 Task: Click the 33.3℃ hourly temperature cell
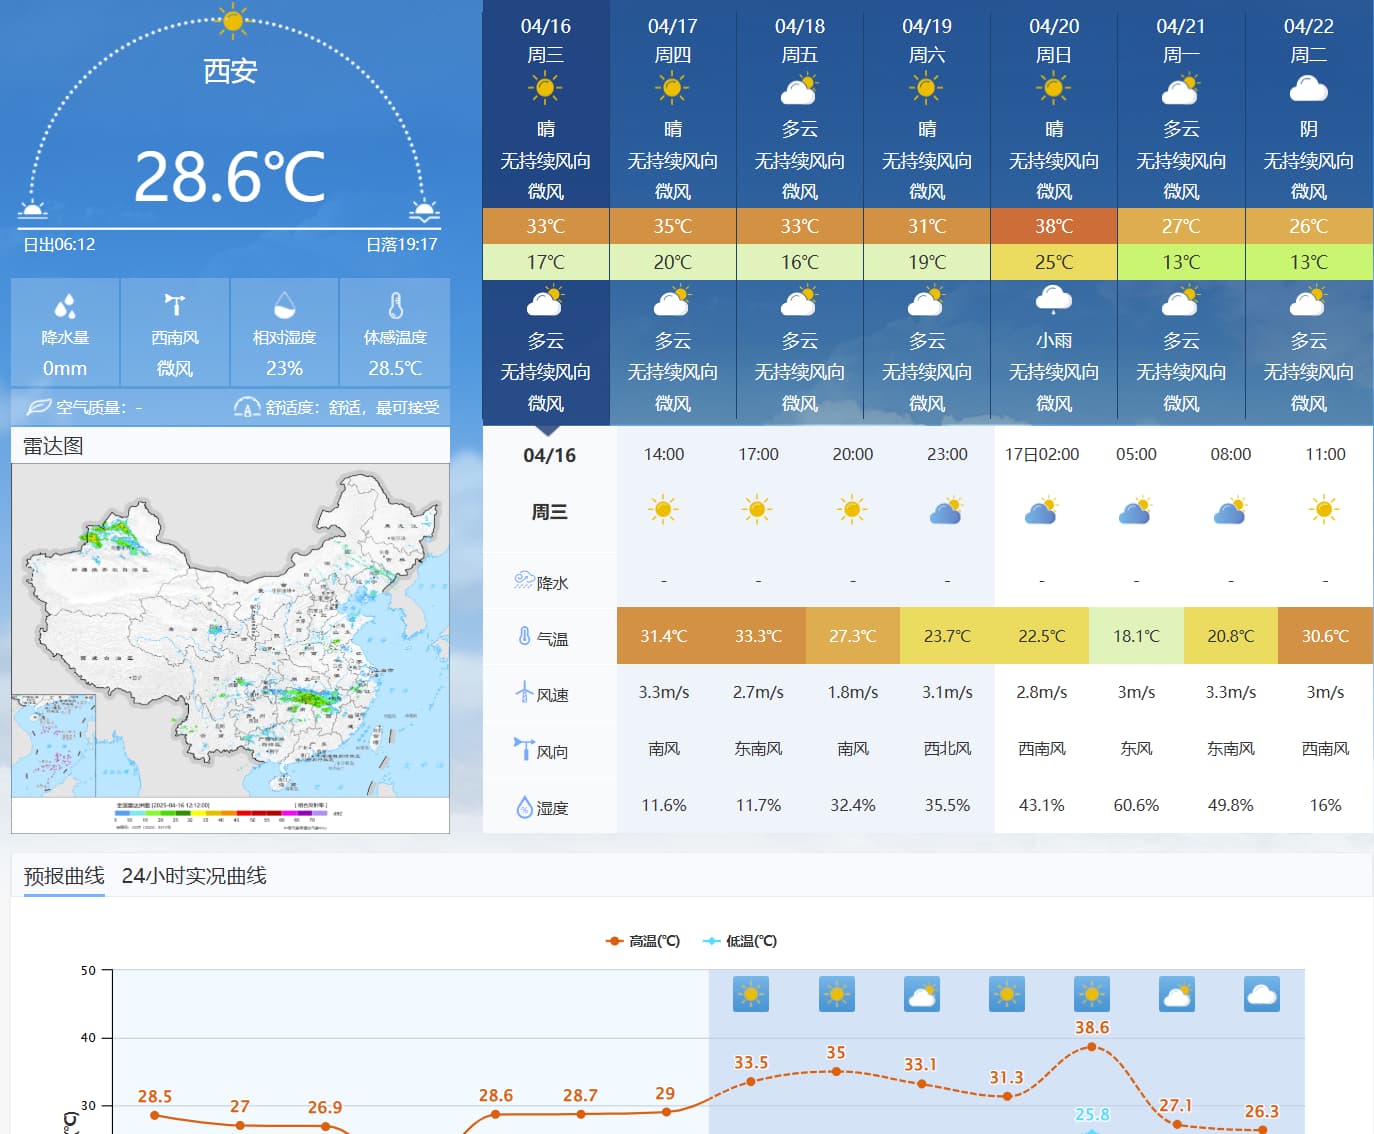[x=758, y=636]
